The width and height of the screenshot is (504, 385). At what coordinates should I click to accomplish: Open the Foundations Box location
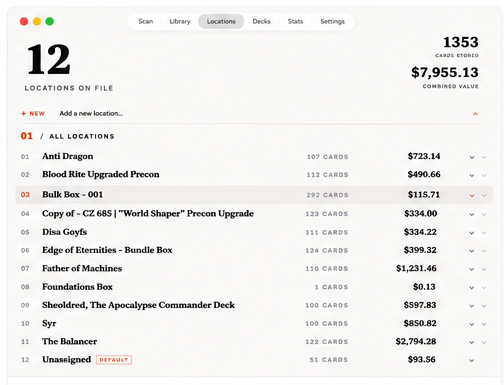(x=77, y=287)
